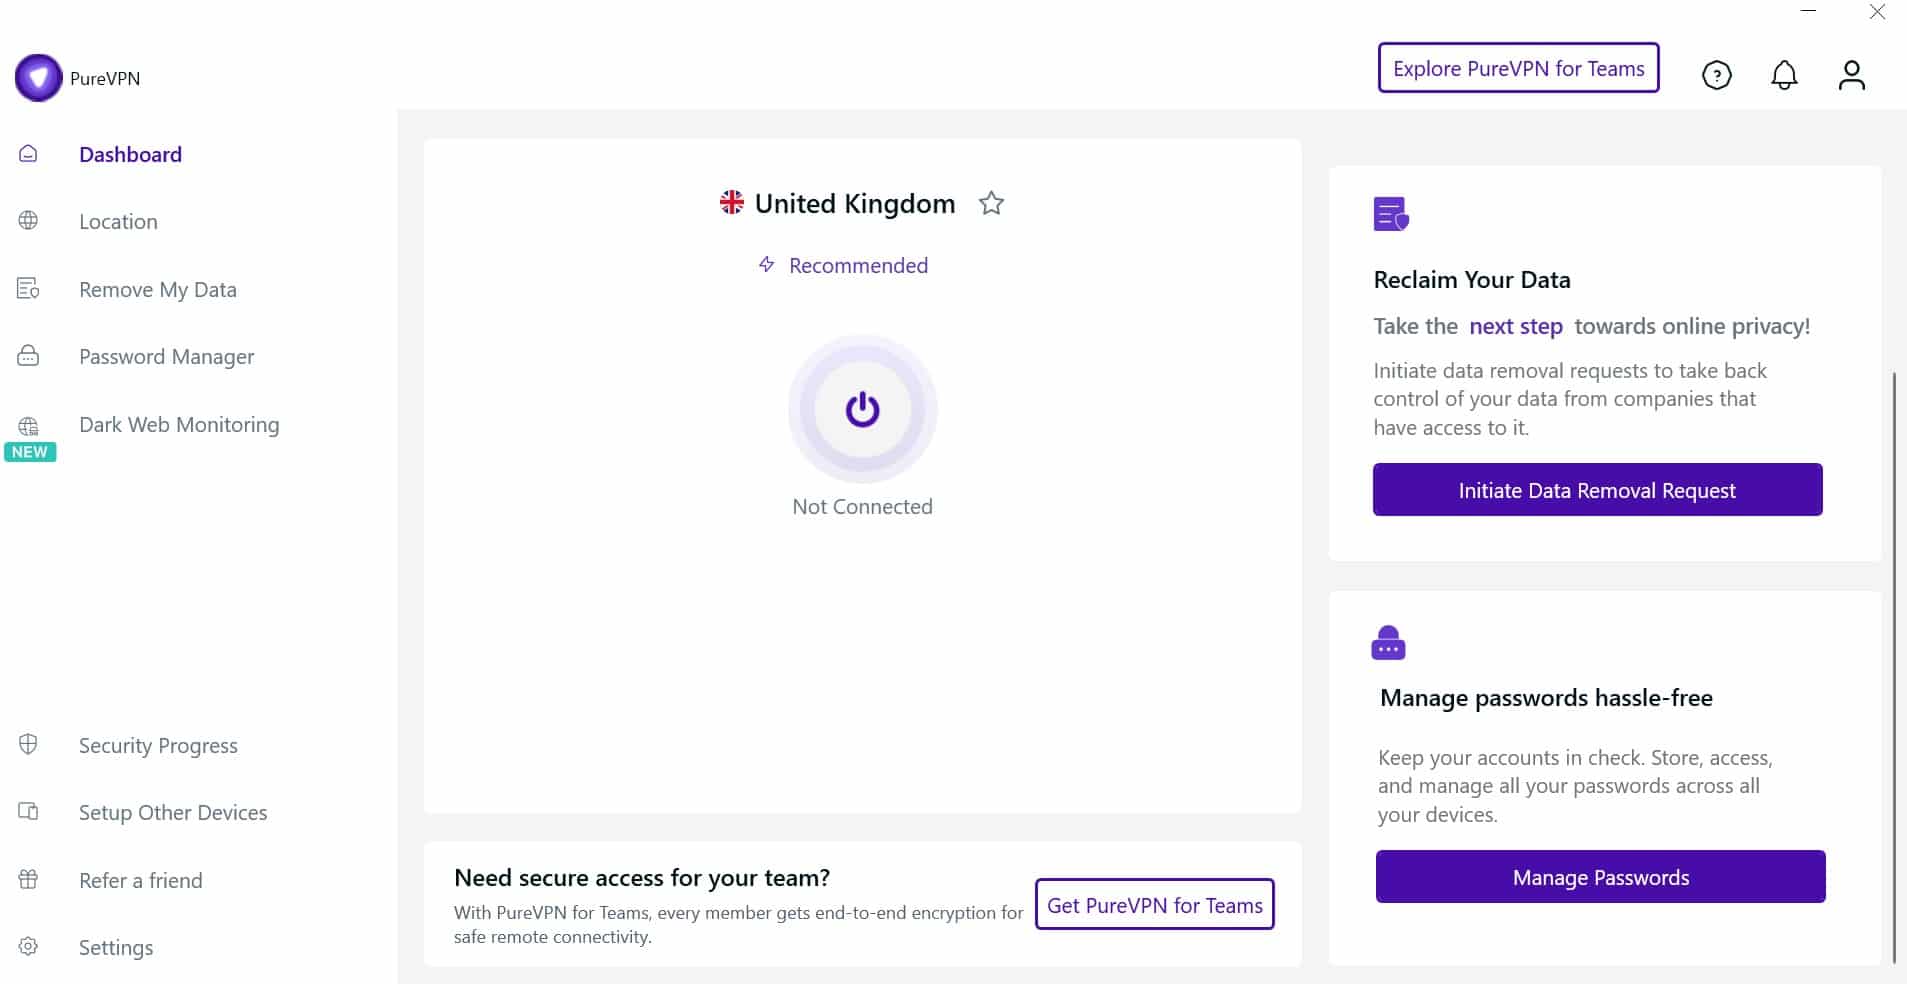Screen dimensions: 1907x984
Task: Click Explore PureVPN for Teams button
Action: click(1518, 68)
